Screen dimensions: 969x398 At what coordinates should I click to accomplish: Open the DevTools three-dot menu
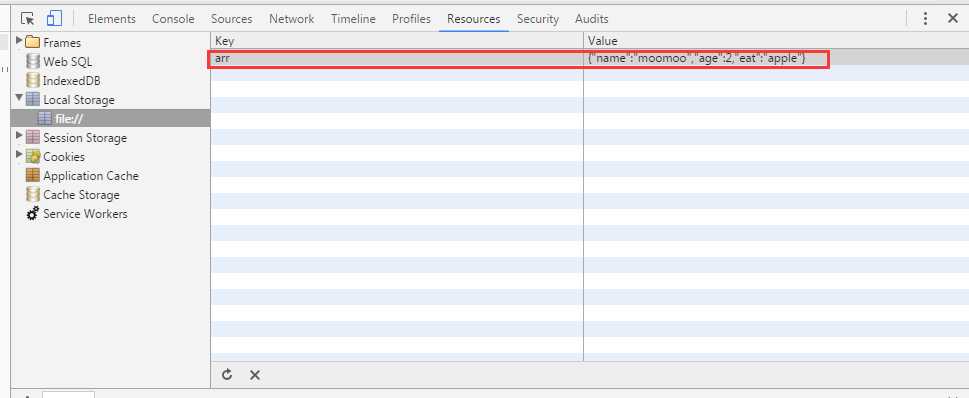coord(925,19)
